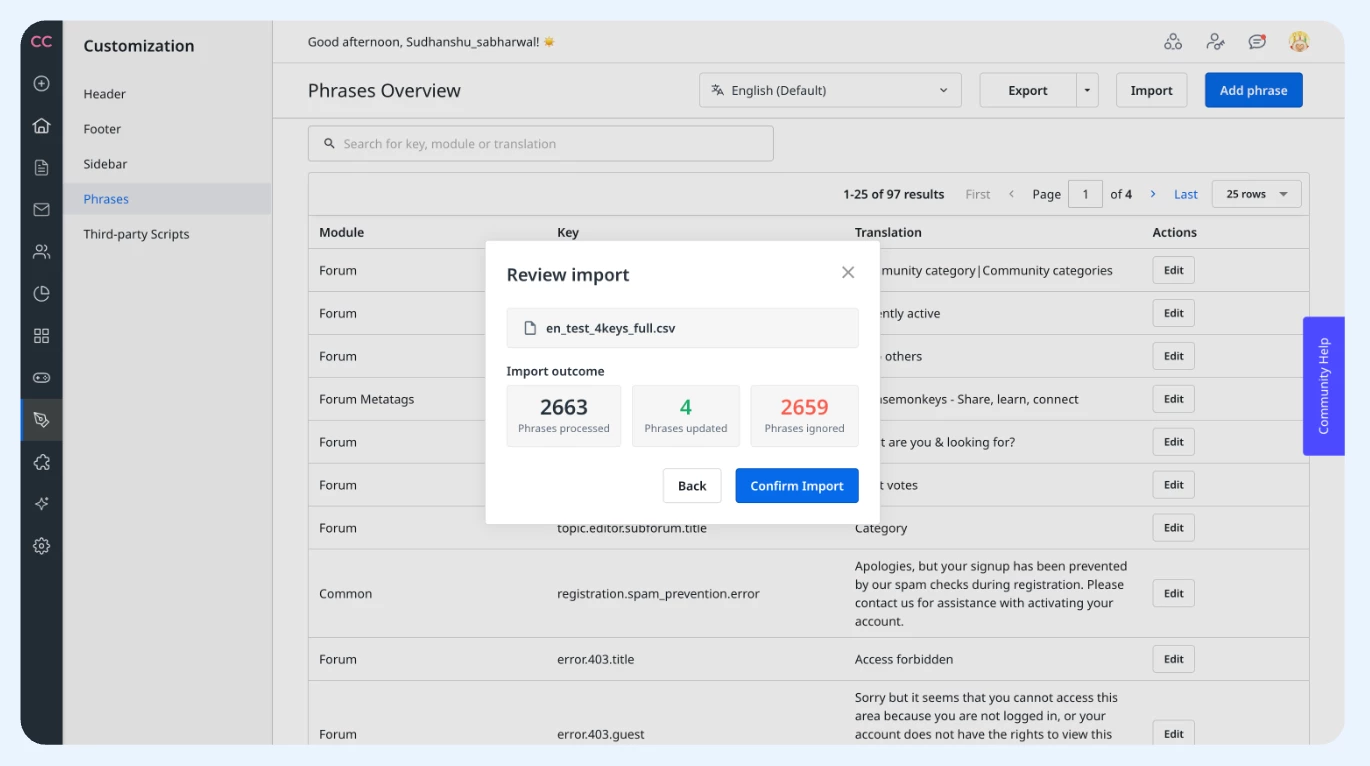Viewport: 1370px width, 766px height.
Task: Open the pie chart analytics icon
Action: (x=41, y=294)
